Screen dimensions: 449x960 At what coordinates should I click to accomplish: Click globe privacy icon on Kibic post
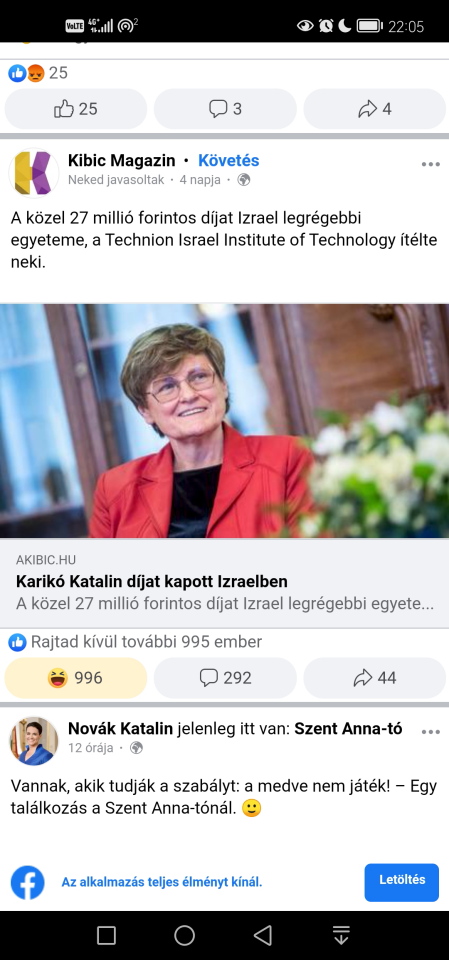(x=244, y=180)
